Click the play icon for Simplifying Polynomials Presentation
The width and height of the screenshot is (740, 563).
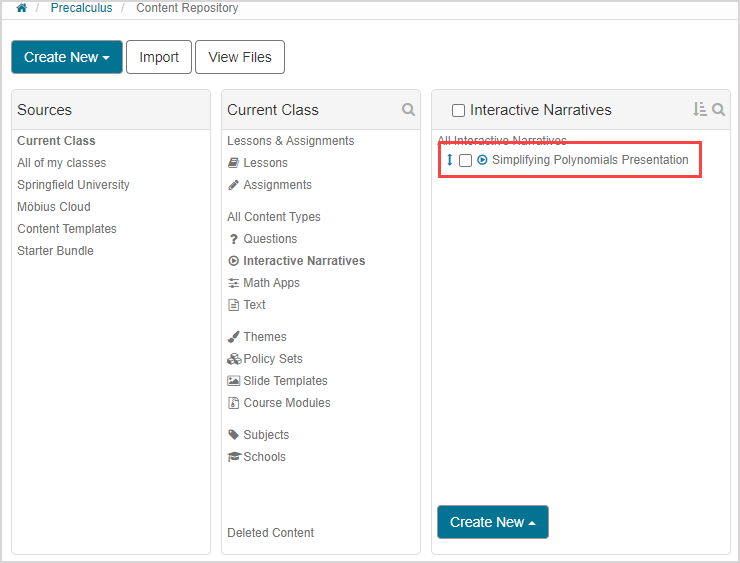point(482,160)
